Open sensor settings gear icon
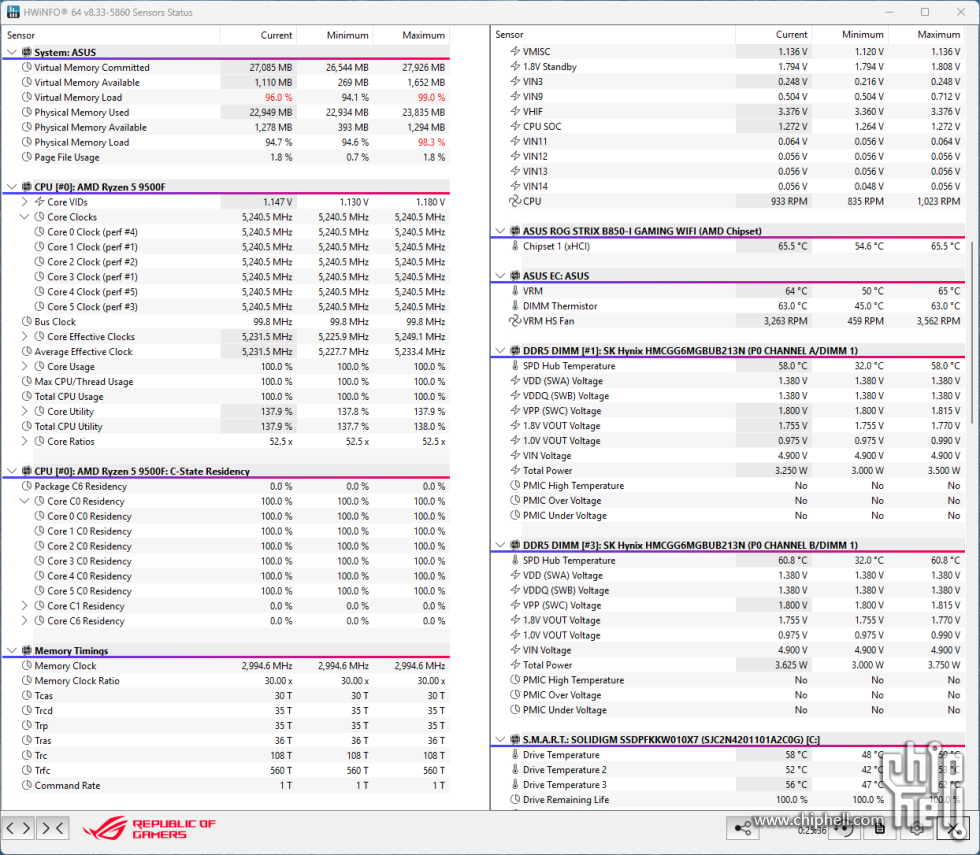Image resolution: width=980 pixels, height=855 pixels. (916, 827)
